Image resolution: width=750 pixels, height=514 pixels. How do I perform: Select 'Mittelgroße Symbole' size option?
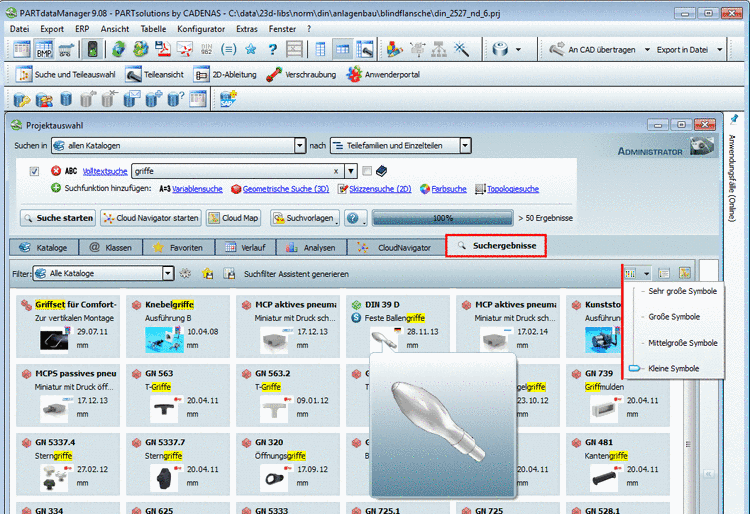coord(683,343)
